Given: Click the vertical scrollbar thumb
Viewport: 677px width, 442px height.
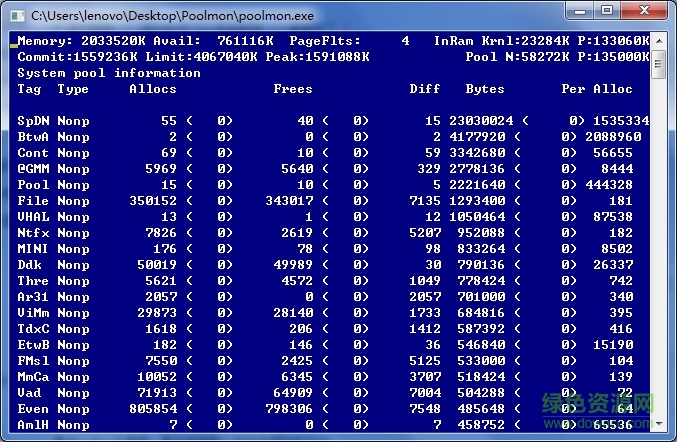Looking at the screenshot, I should point(658,64).
